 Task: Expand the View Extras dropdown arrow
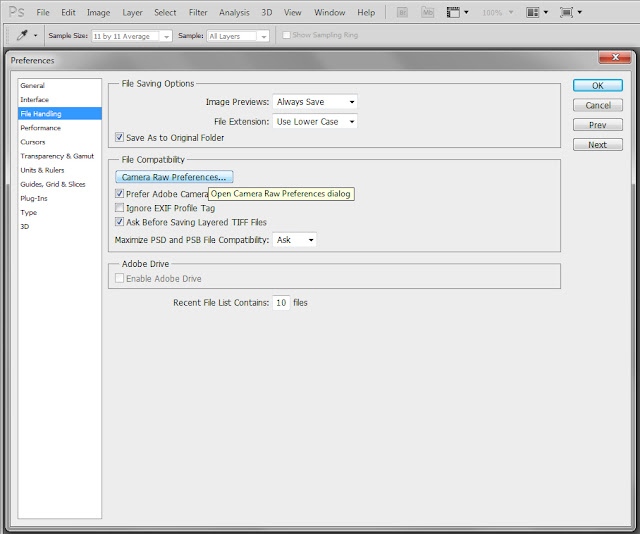pyautogui.click(x=466, y=13)
